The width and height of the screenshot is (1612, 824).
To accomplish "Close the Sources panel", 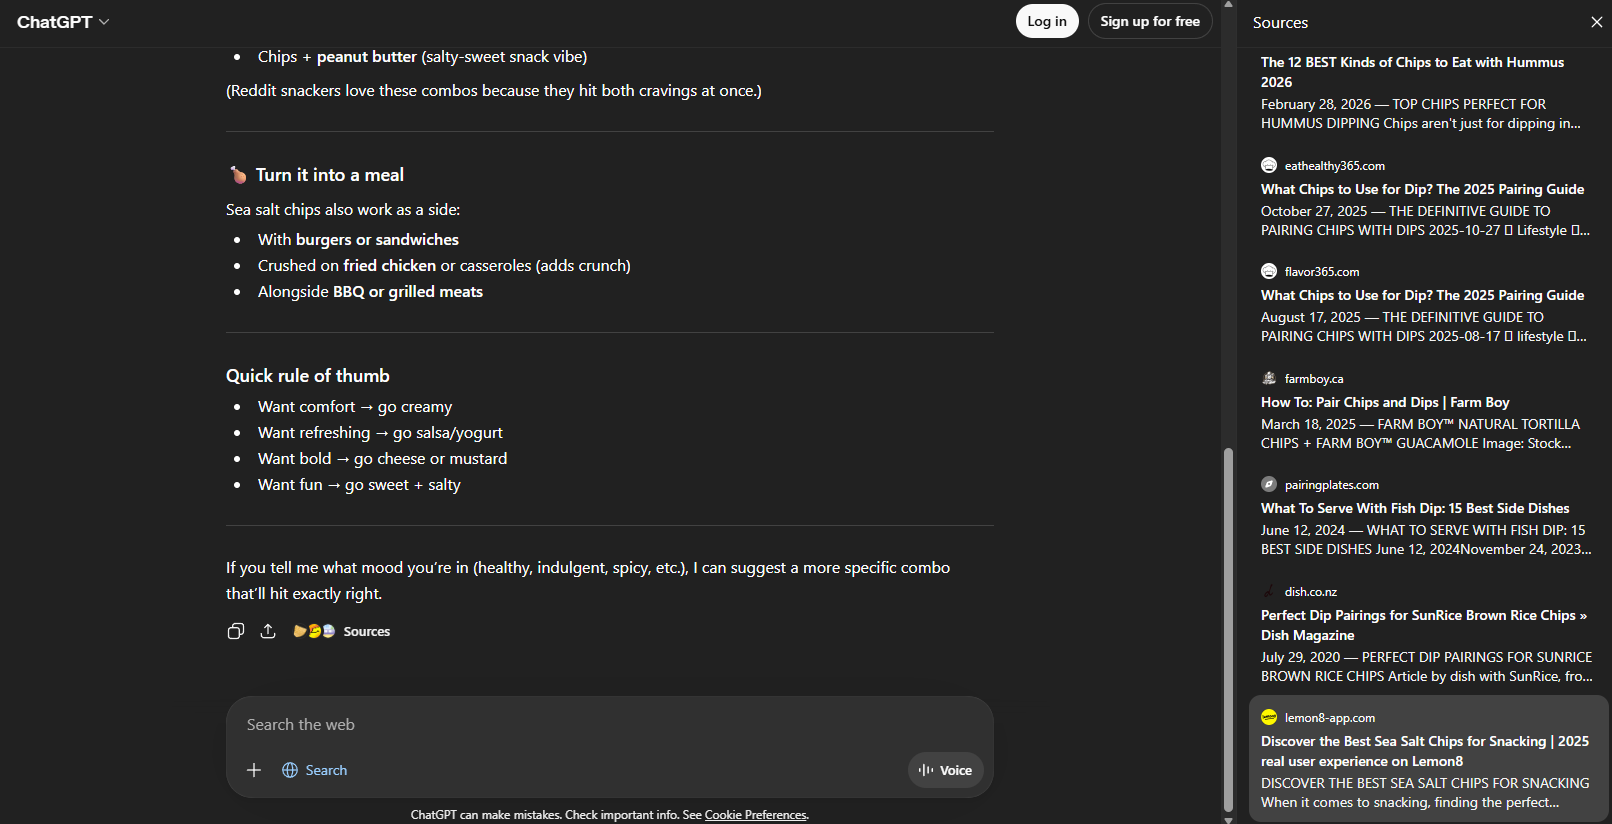I will [x=1596, y=22].
